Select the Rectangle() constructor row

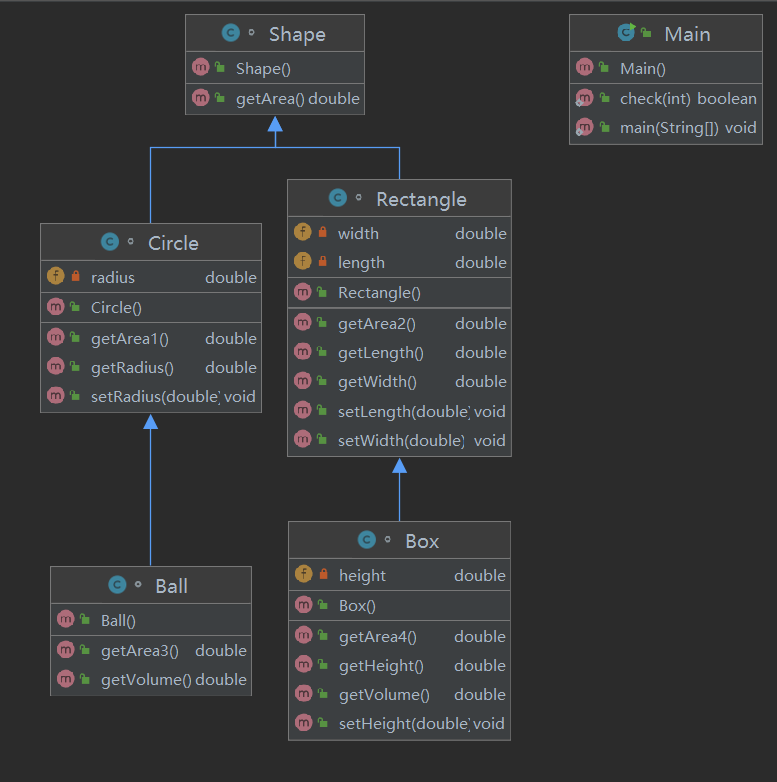click(x=399, y=293)
